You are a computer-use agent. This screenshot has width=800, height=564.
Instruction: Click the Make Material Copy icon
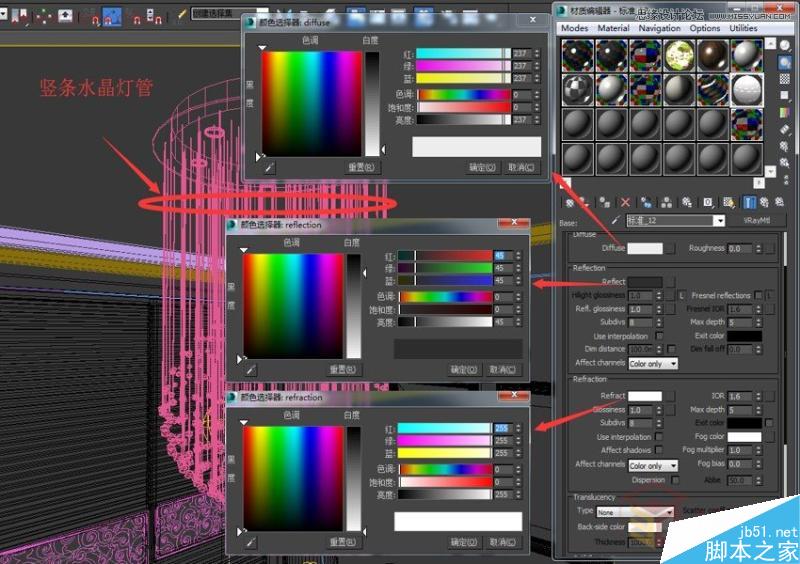pos(646,203)
